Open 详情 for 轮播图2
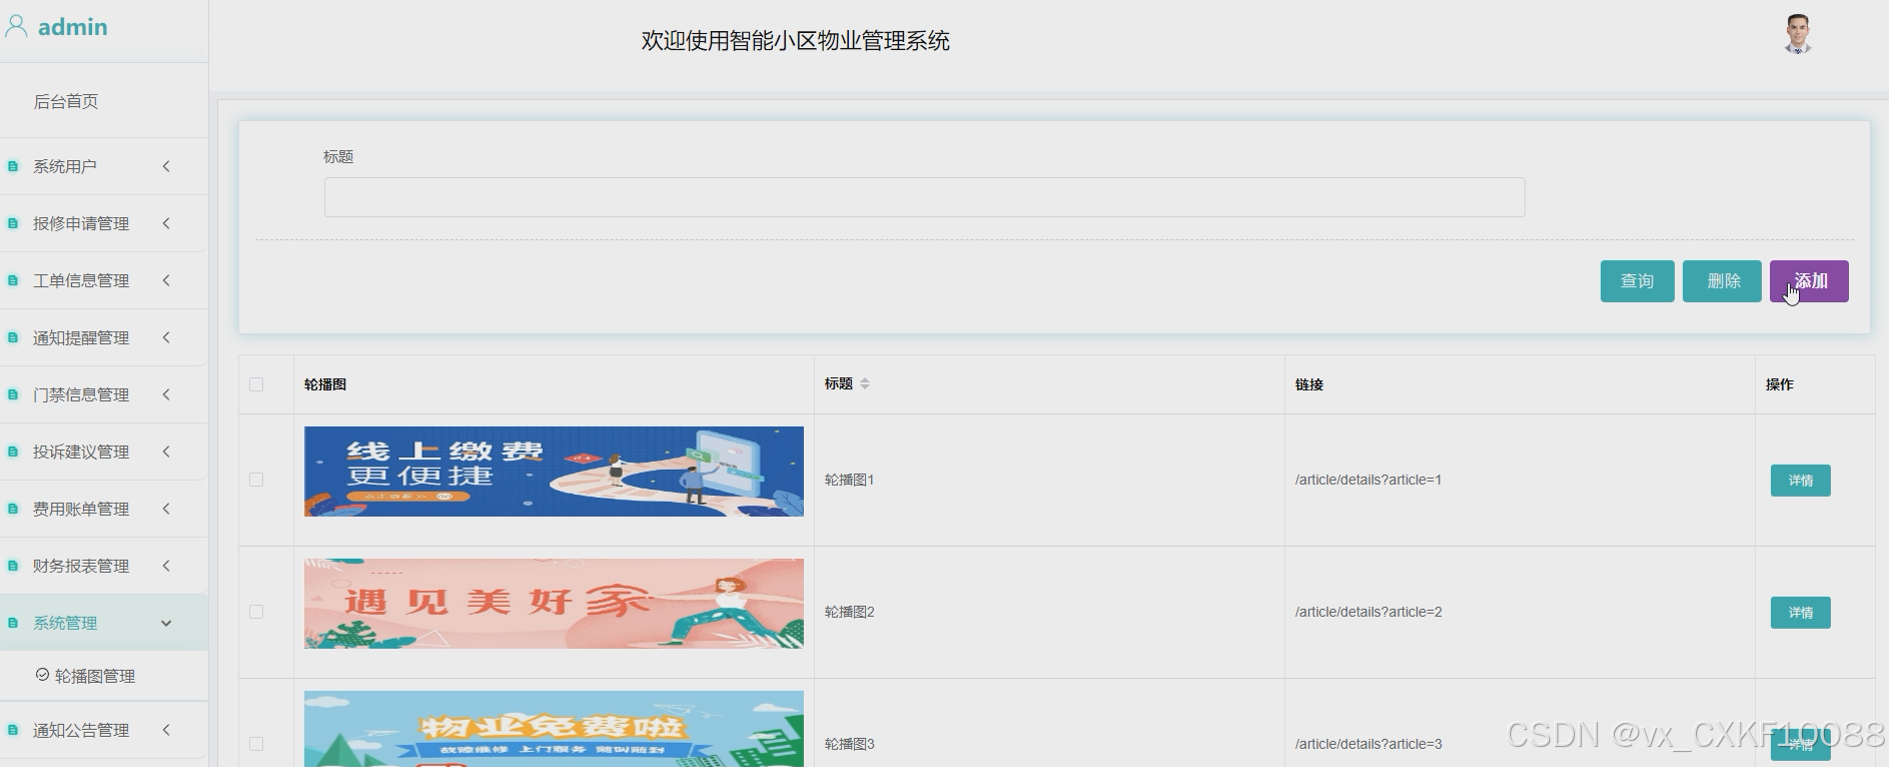Screen dimensions: 1889x767 1800,612
